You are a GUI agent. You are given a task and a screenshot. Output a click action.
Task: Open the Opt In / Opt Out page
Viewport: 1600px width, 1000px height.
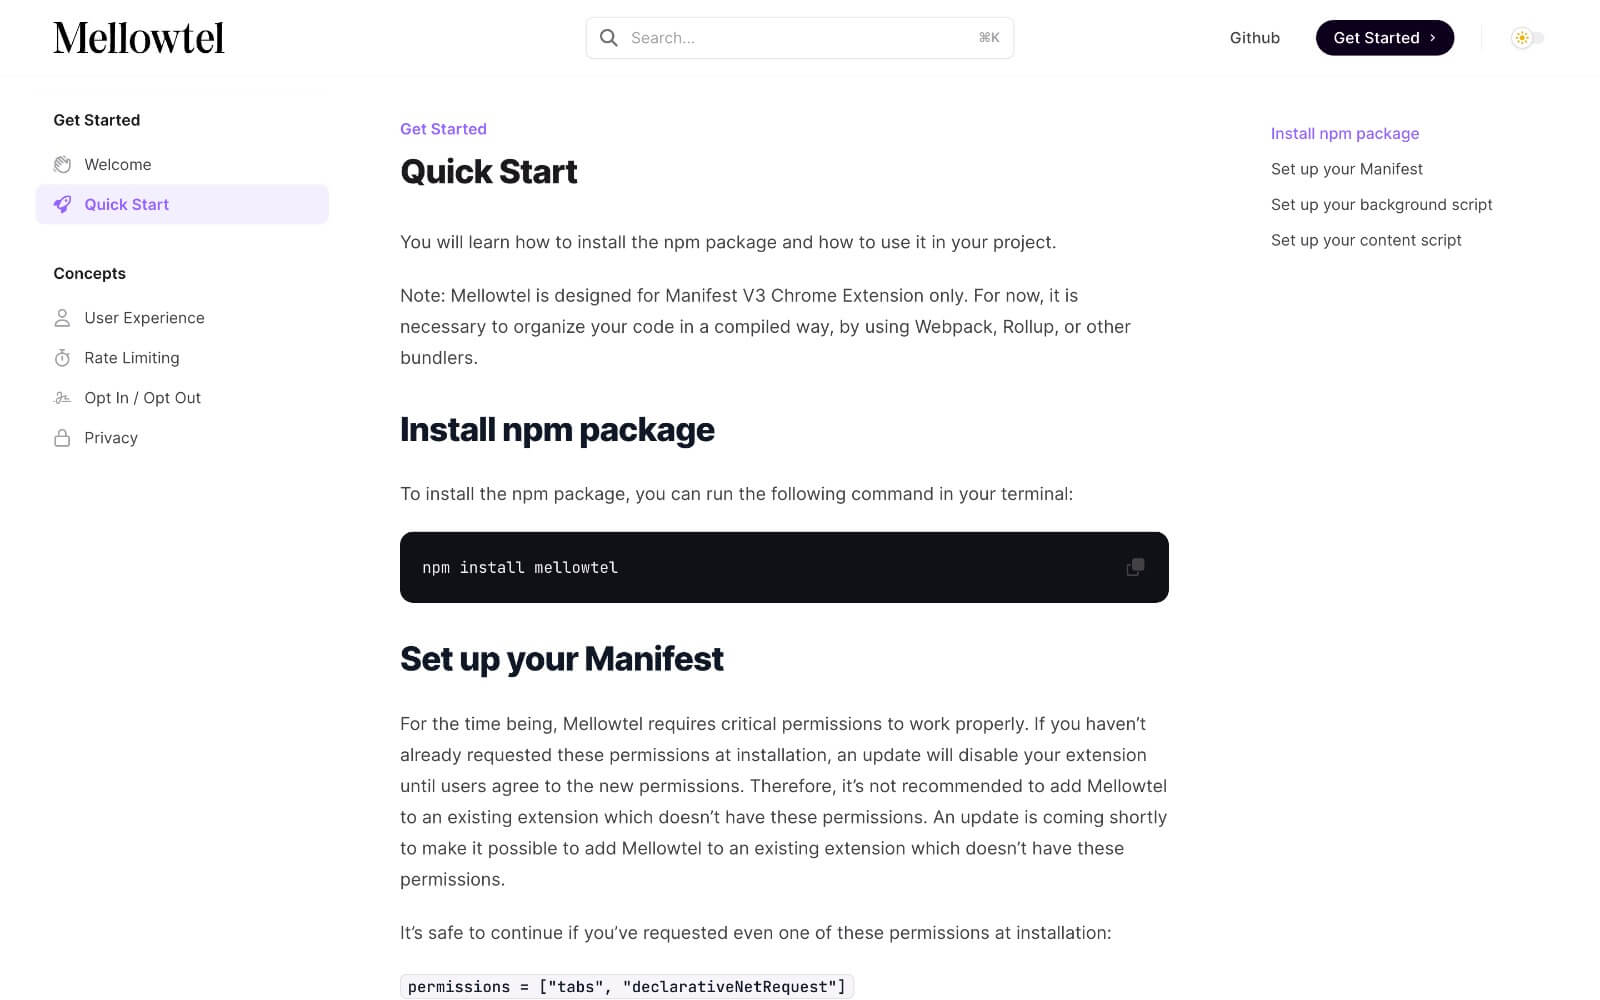(142, 397)
